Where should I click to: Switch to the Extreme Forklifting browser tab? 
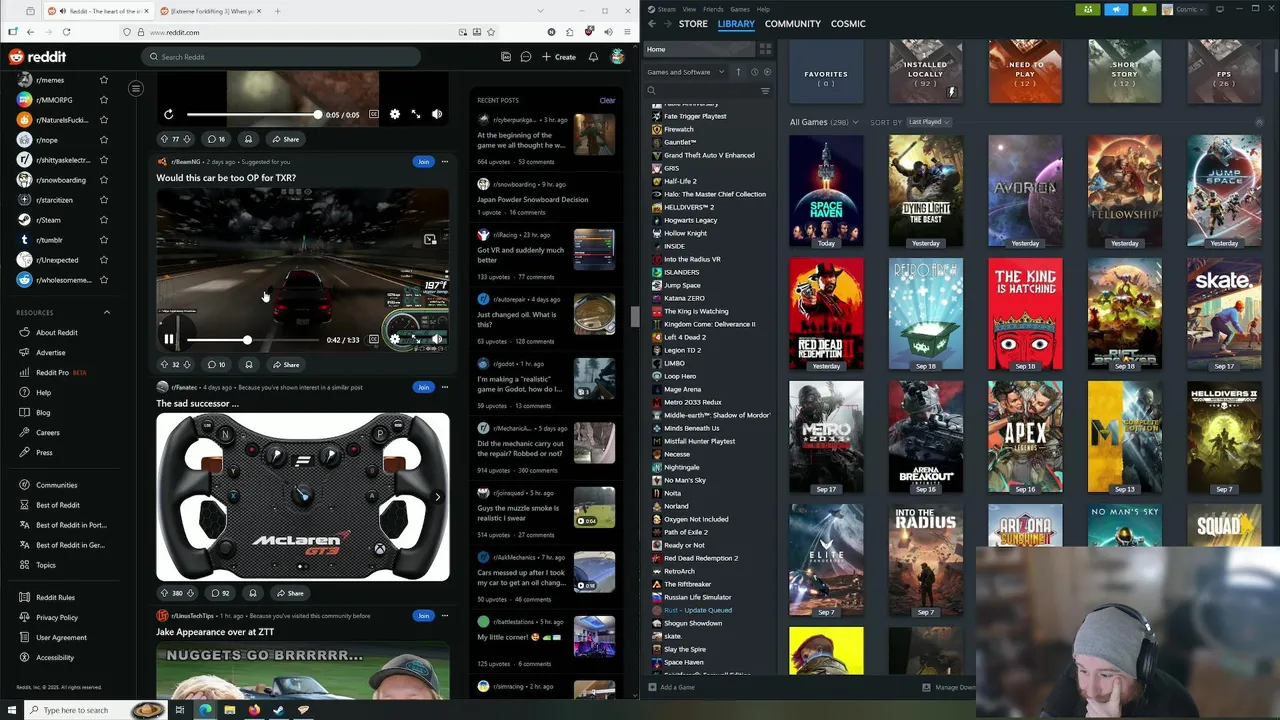click(211, 11)
